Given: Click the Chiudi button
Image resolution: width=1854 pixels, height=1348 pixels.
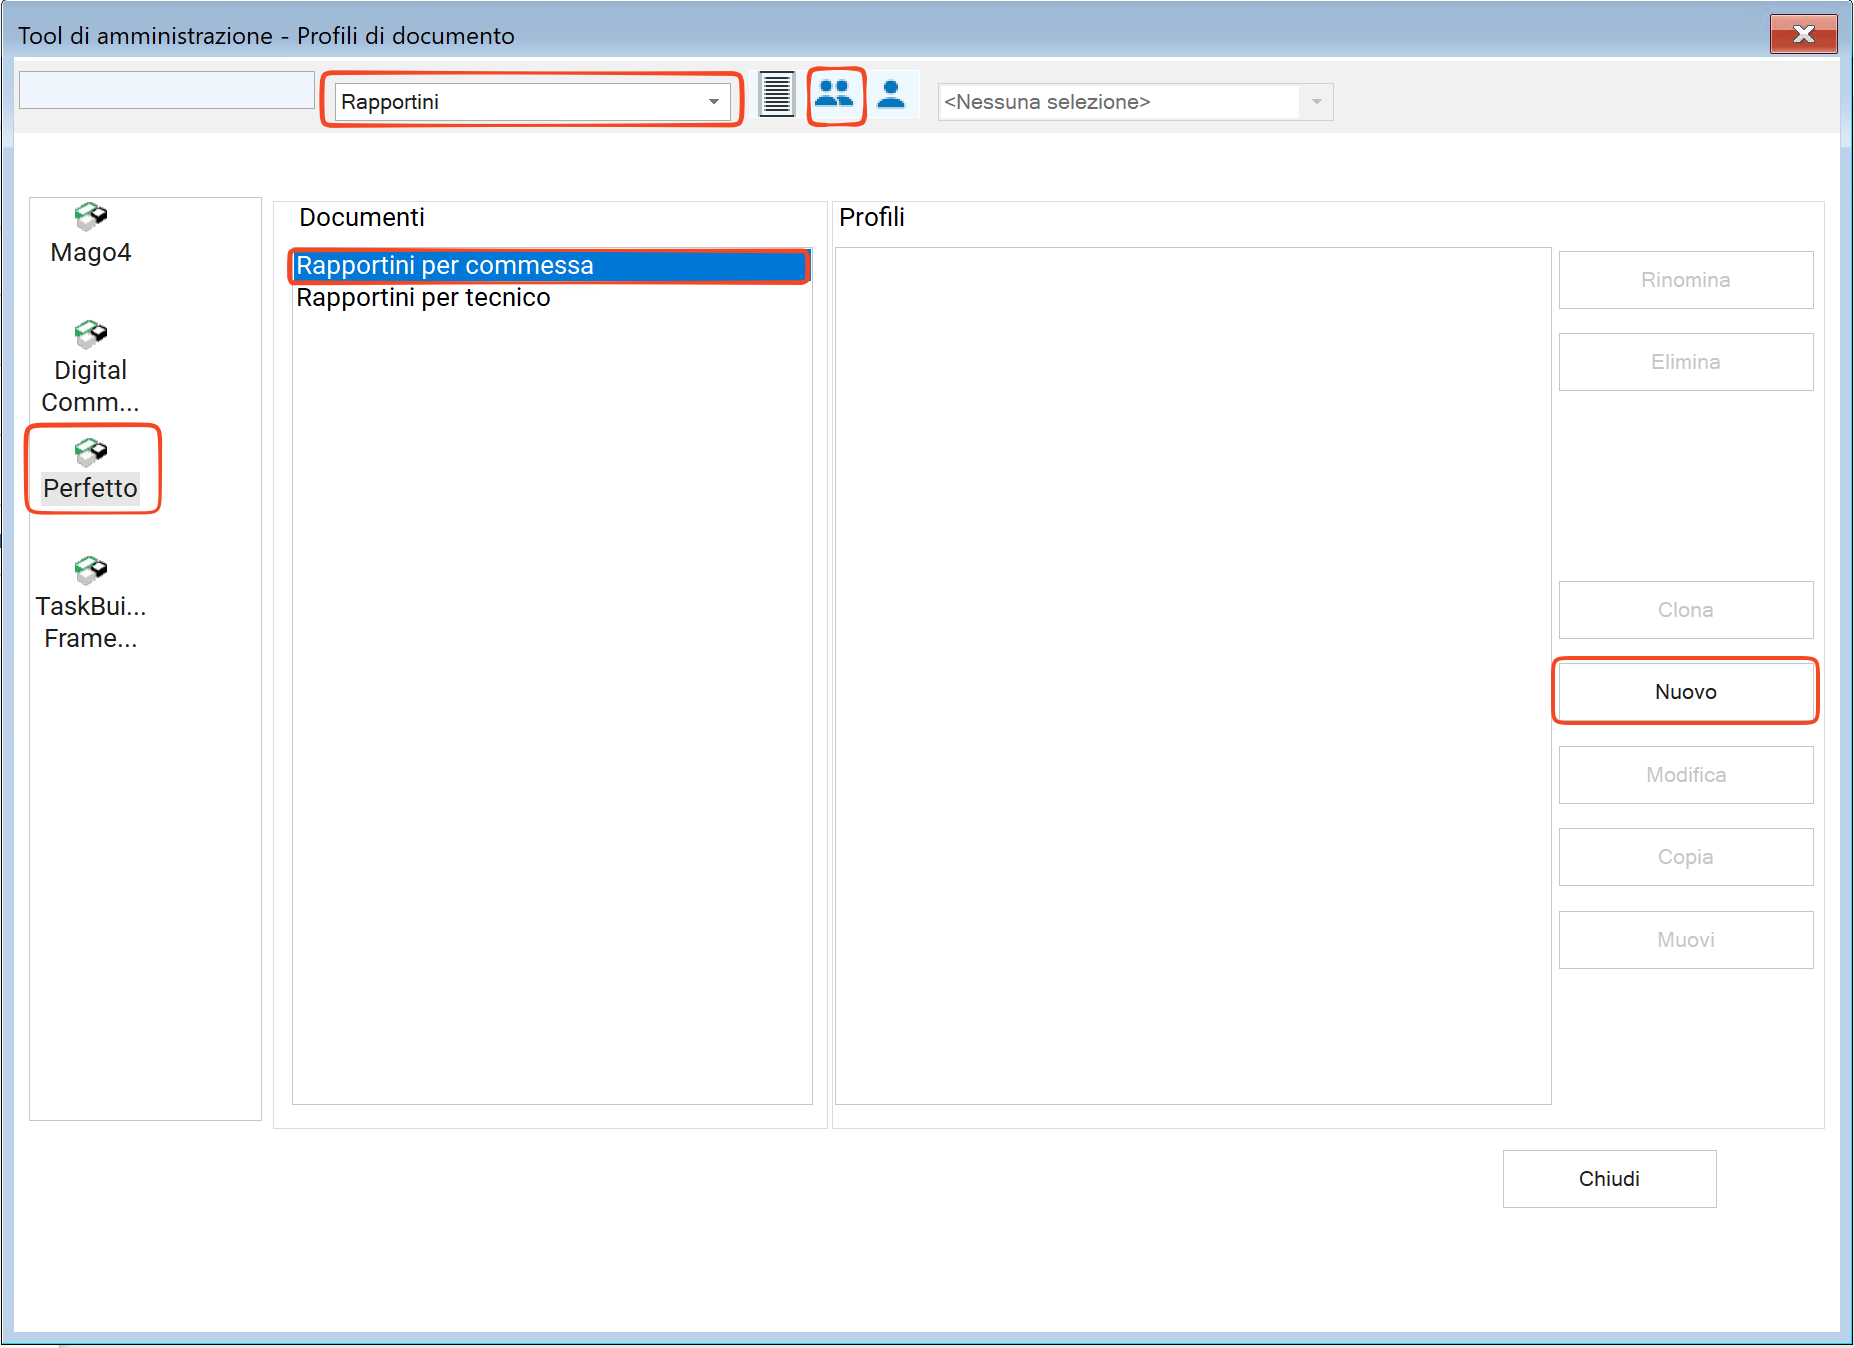Looking at the screenshot, I should point(1610,1179).
